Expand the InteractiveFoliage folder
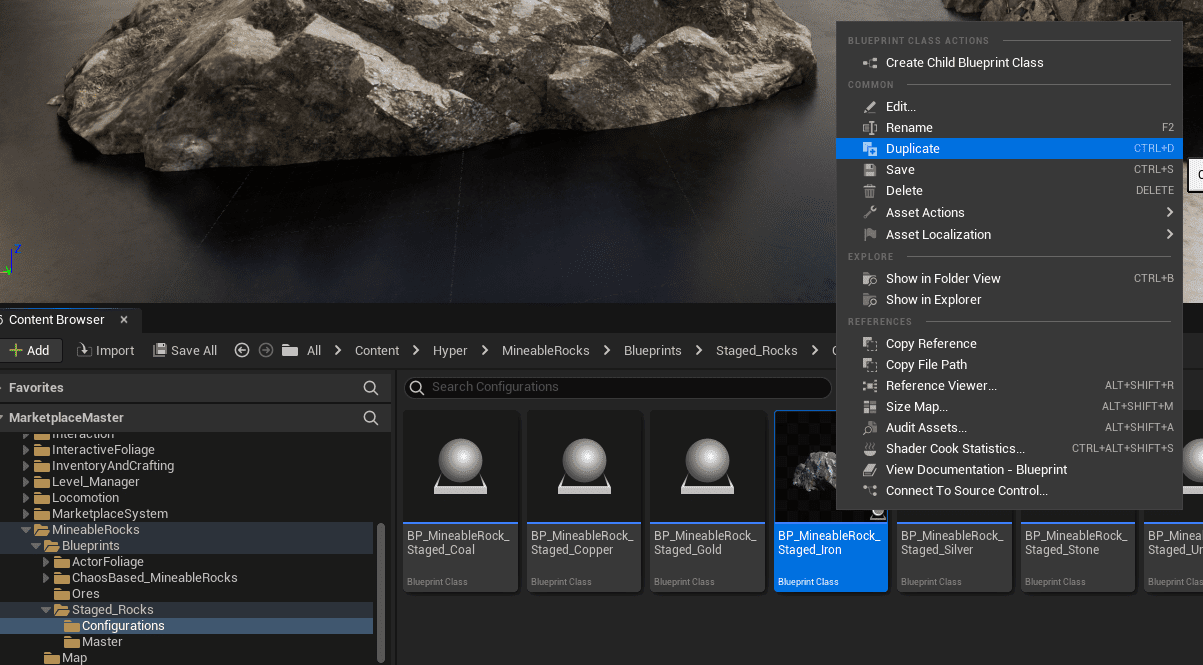The image size is (1203, 665). 27,450
